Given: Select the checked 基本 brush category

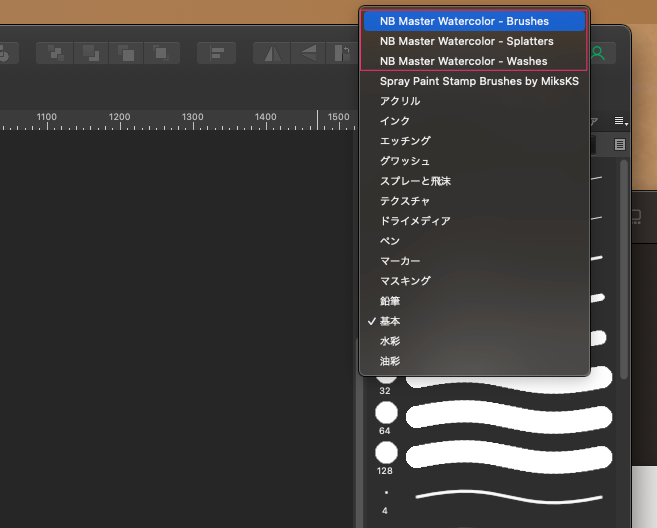Looking at the screenshot, I should [390, 321].
